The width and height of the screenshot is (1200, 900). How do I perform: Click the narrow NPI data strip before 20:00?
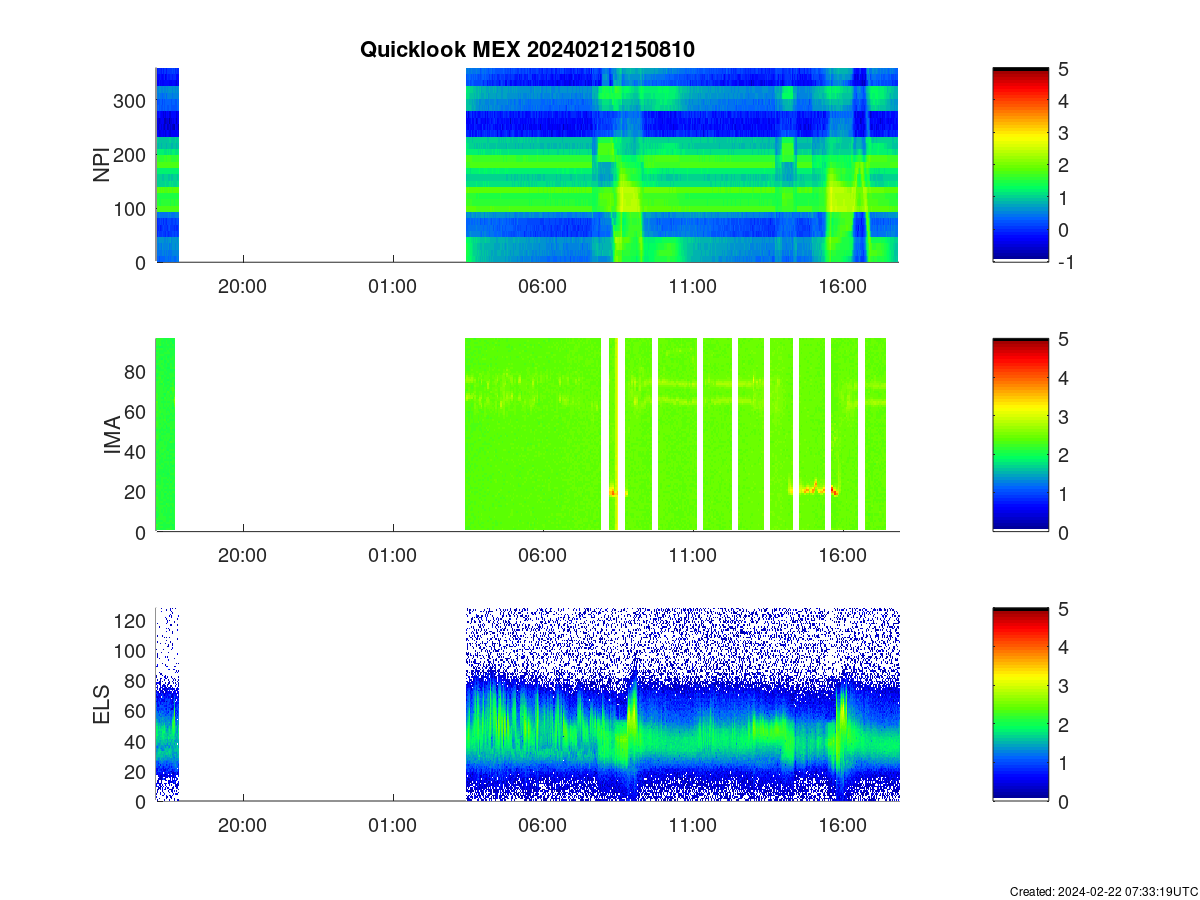tap(167, 165)
